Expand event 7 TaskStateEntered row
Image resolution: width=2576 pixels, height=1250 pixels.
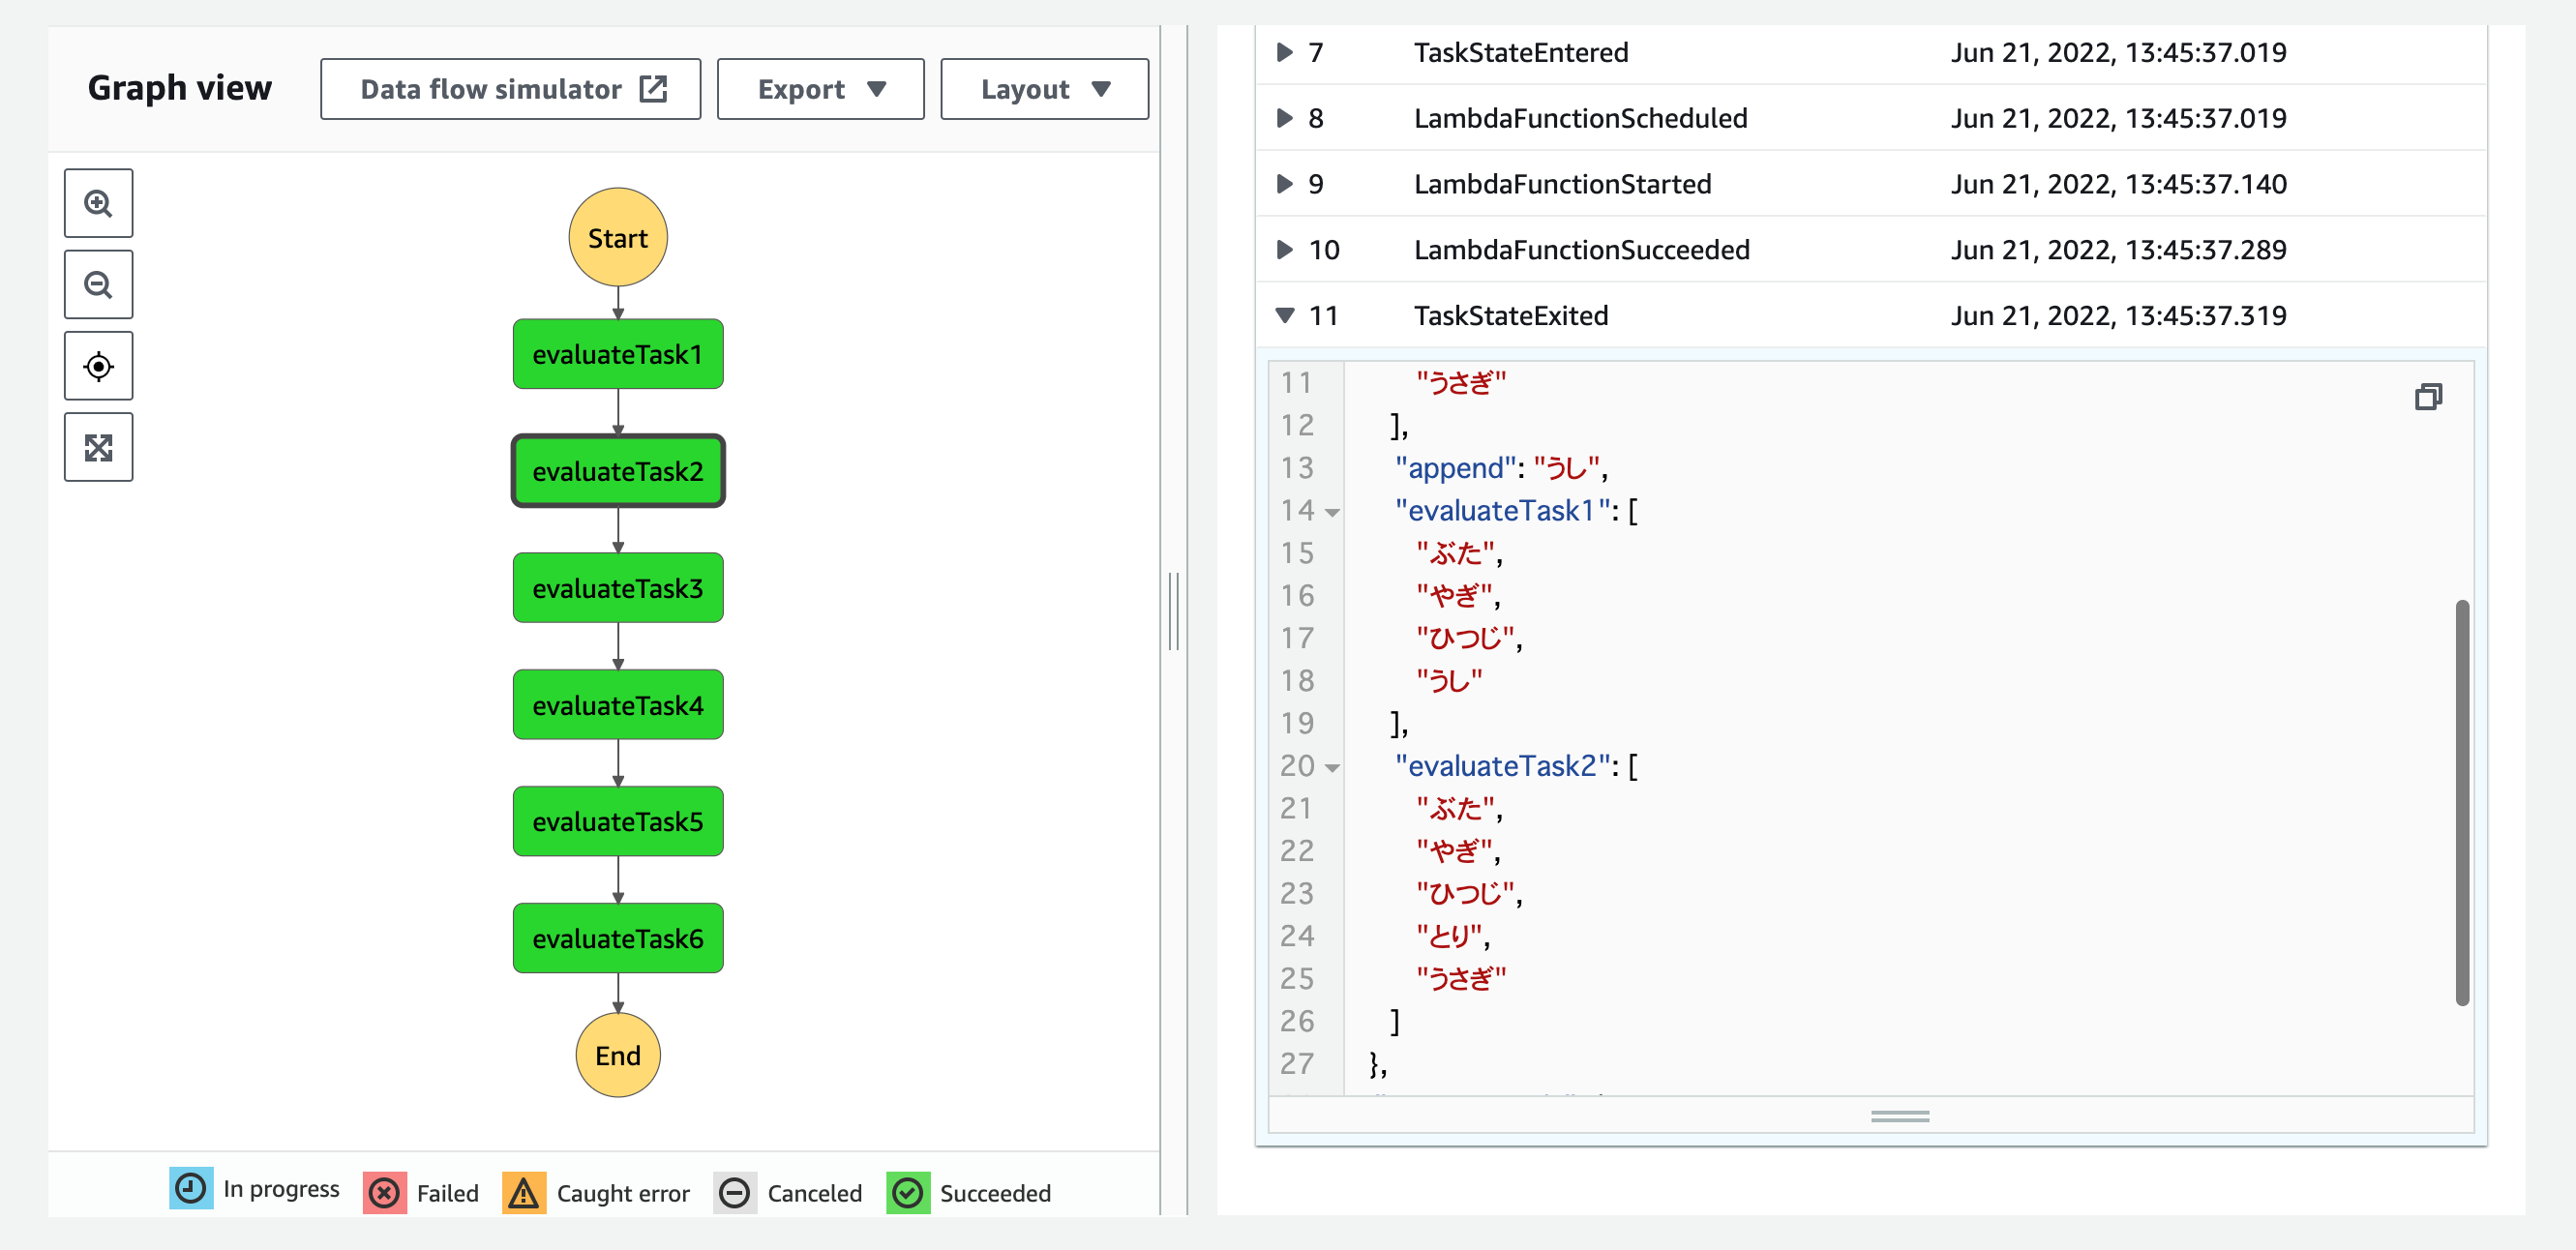tap(1284, 51)
